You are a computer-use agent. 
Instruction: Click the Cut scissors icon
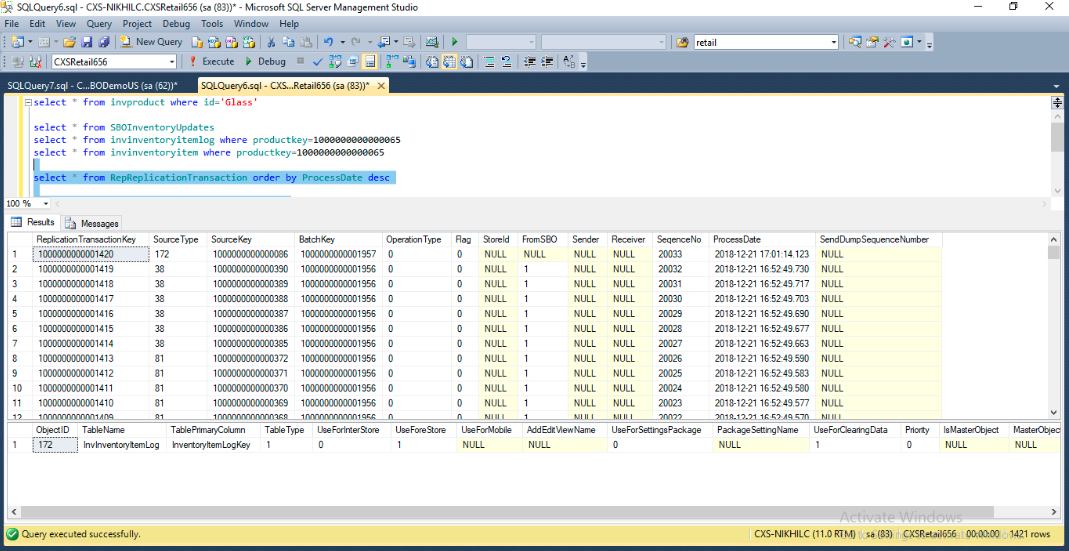pyautogui.click(x=271, y=42)
